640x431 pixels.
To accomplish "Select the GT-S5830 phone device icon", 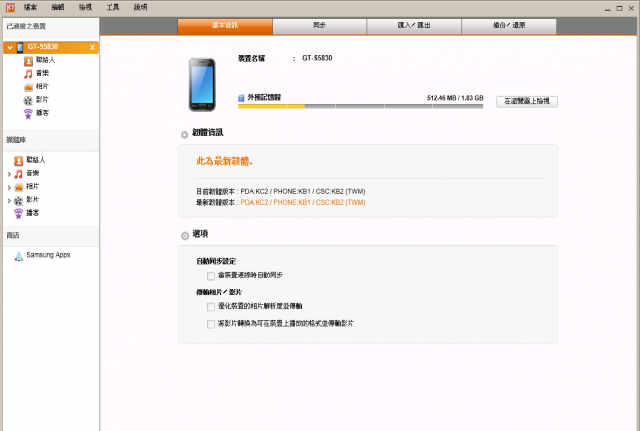I will tap(20, 47).
